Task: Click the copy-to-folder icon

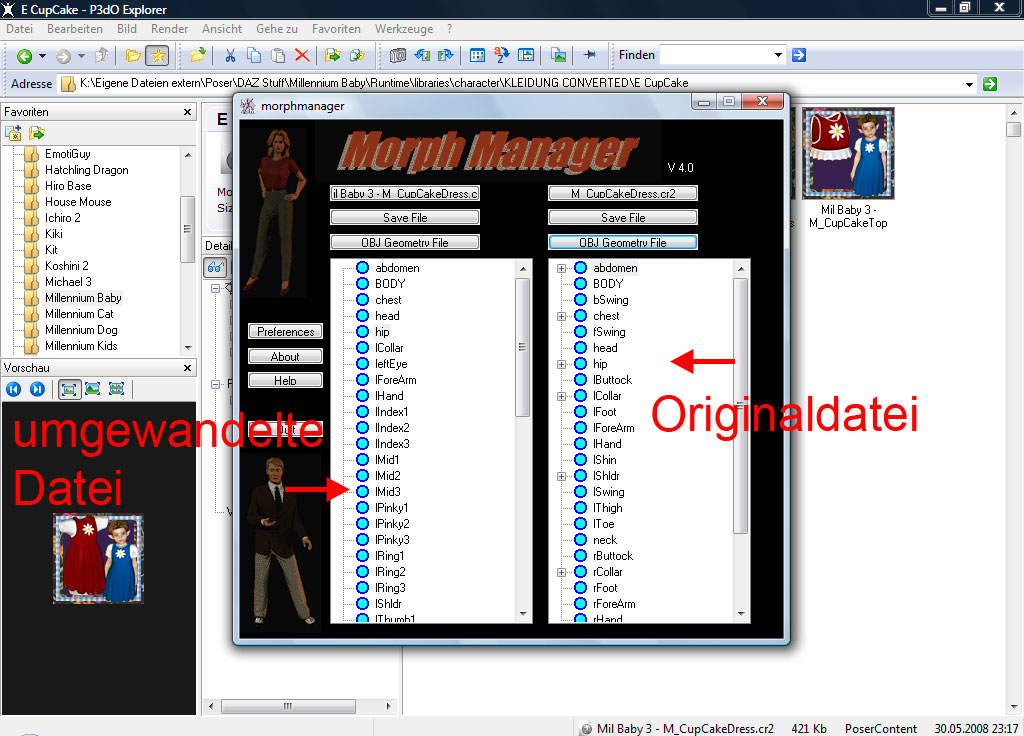Action: (x=332, y=56)
